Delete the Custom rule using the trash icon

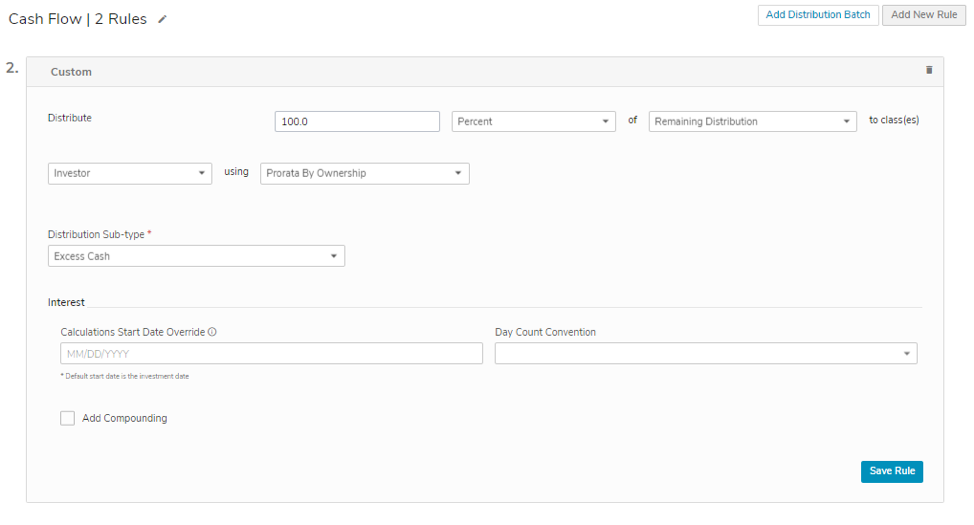pos(929,70)
